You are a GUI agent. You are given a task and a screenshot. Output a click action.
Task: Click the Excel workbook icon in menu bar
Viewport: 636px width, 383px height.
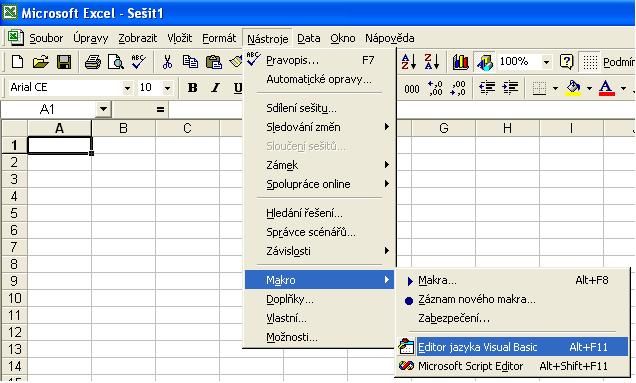click(x=15, y=38)
